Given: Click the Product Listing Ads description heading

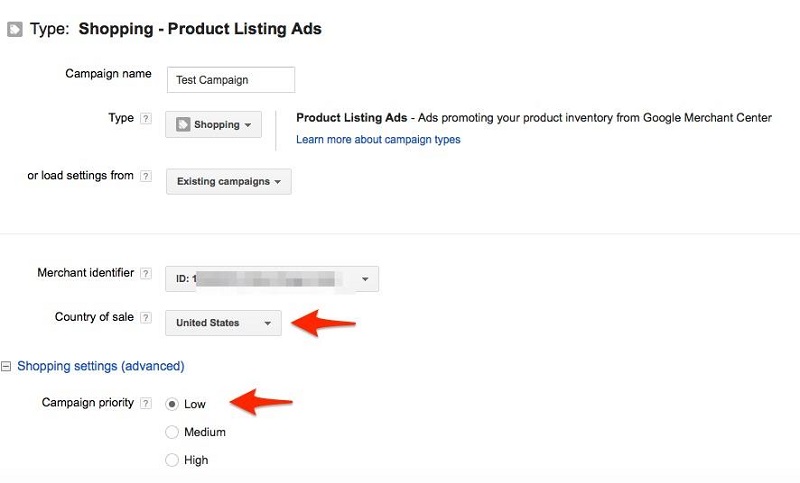Looking at the screenshot, I should [x=347, y=118].
